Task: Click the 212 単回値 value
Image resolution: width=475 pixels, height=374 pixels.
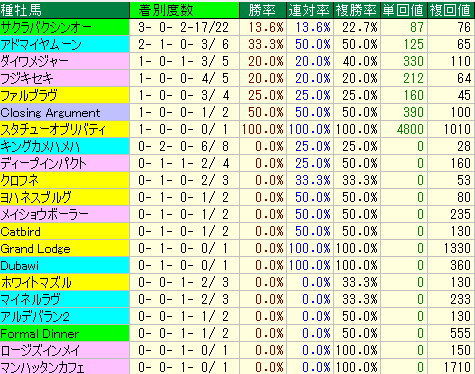Action: coord(413,78)
